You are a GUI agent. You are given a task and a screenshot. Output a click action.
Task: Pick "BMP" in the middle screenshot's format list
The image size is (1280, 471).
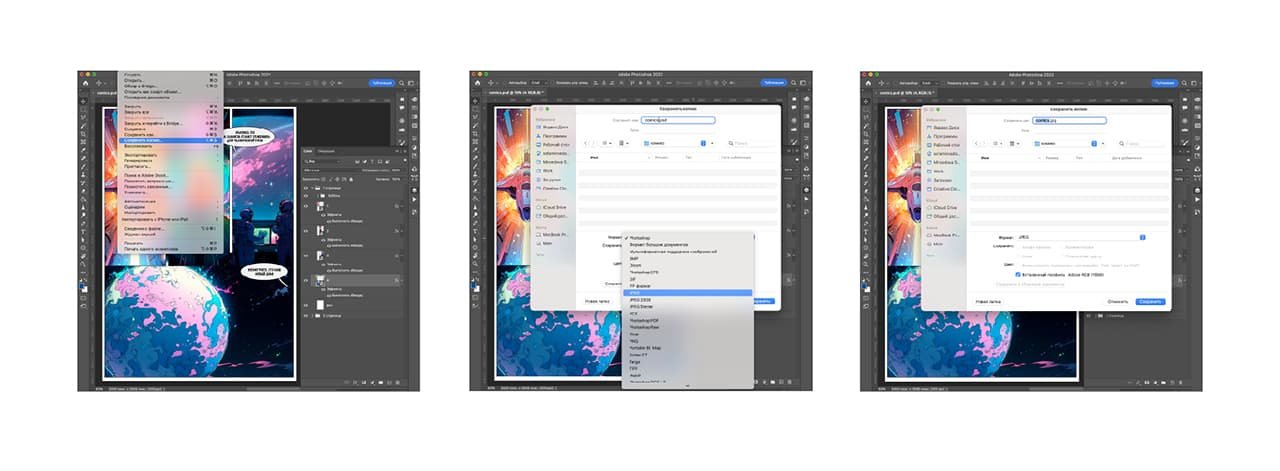click(x=688, y=258)
